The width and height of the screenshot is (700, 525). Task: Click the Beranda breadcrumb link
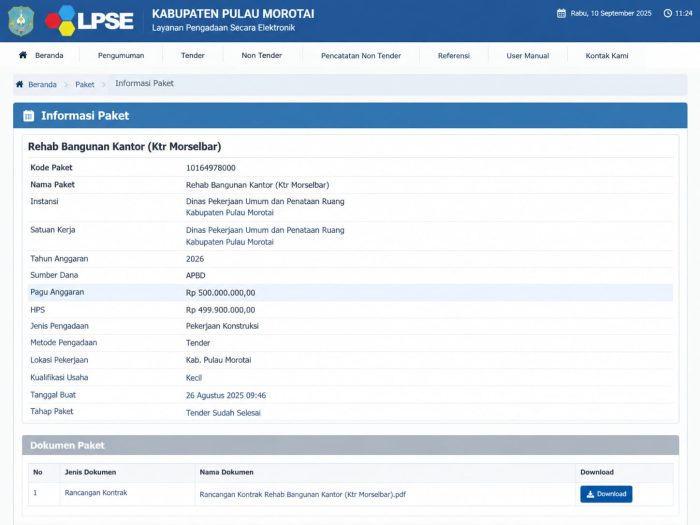click(42, 84)
